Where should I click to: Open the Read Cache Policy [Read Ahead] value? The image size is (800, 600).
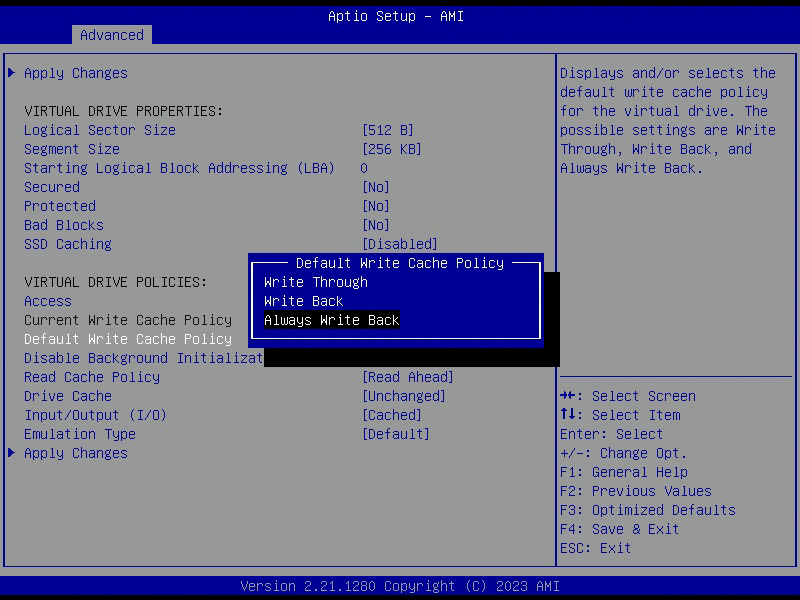coord(408,377)
